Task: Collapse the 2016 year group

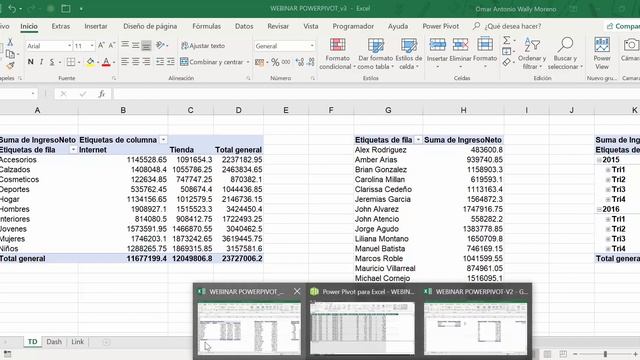Action: 599,209
